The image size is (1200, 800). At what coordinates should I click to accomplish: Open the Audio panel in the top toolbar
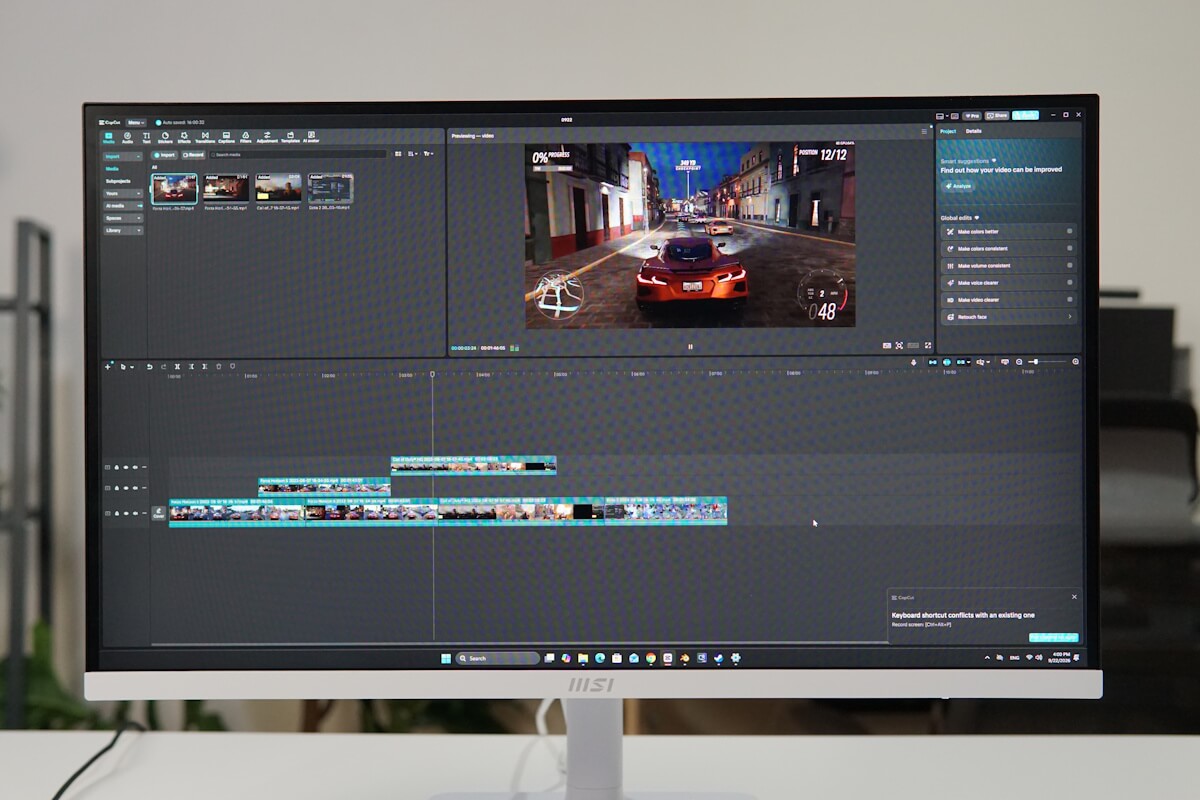128,137
